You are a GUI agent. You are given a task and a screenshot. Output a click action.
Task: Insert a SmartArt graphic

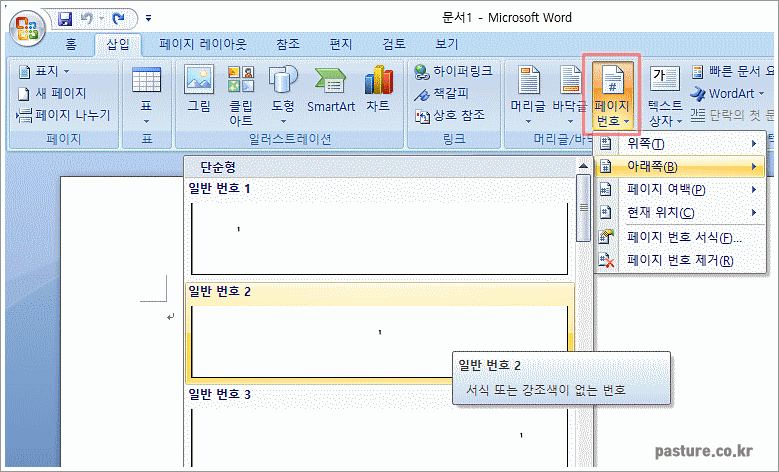(330, 89)
